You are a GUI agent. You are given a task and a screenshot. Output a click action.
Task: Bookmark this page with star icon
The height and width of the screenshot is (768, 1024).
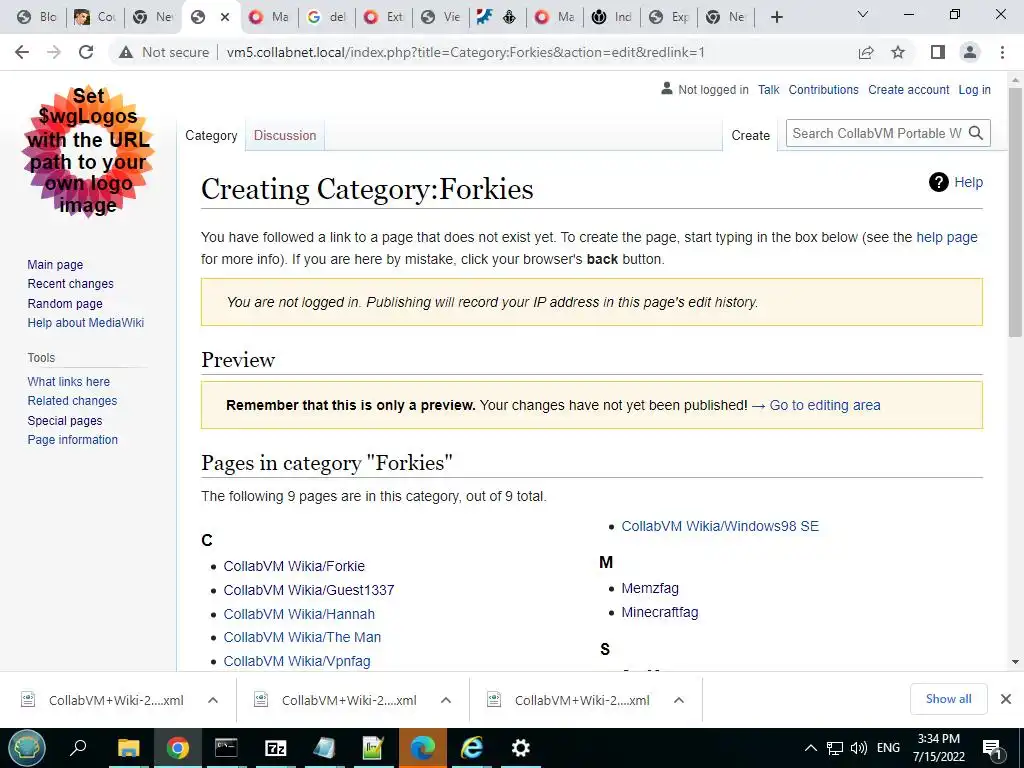[898, 52]
